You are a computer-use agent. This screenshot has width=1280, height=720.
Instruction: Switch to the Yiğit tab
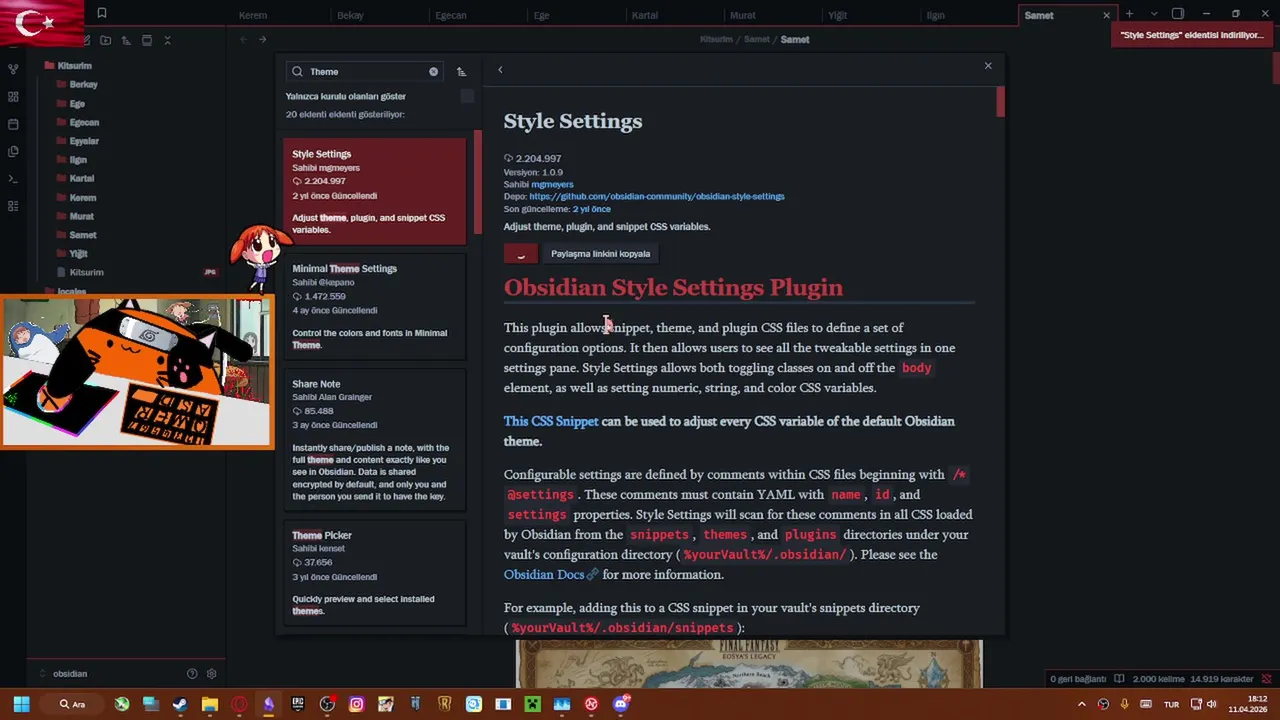(837, 15)
